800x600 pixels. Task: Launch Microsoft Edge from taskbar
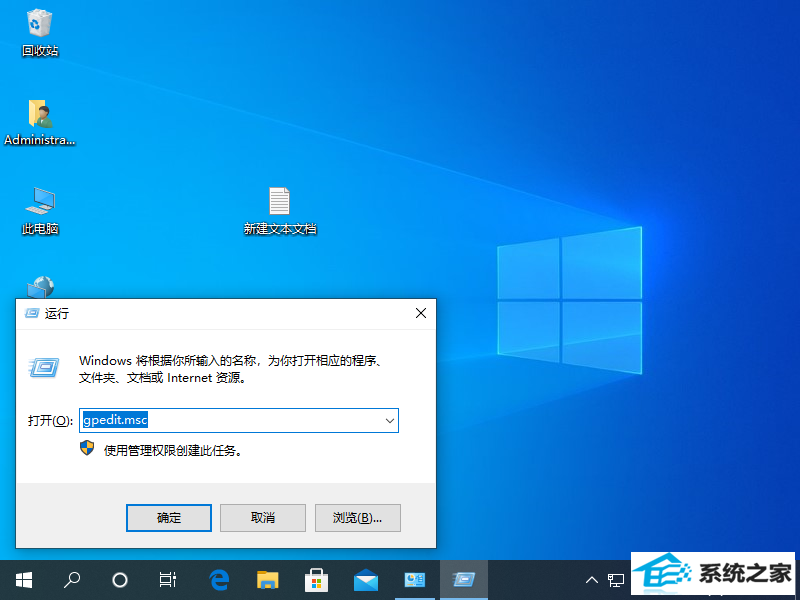tap(219, 580)
